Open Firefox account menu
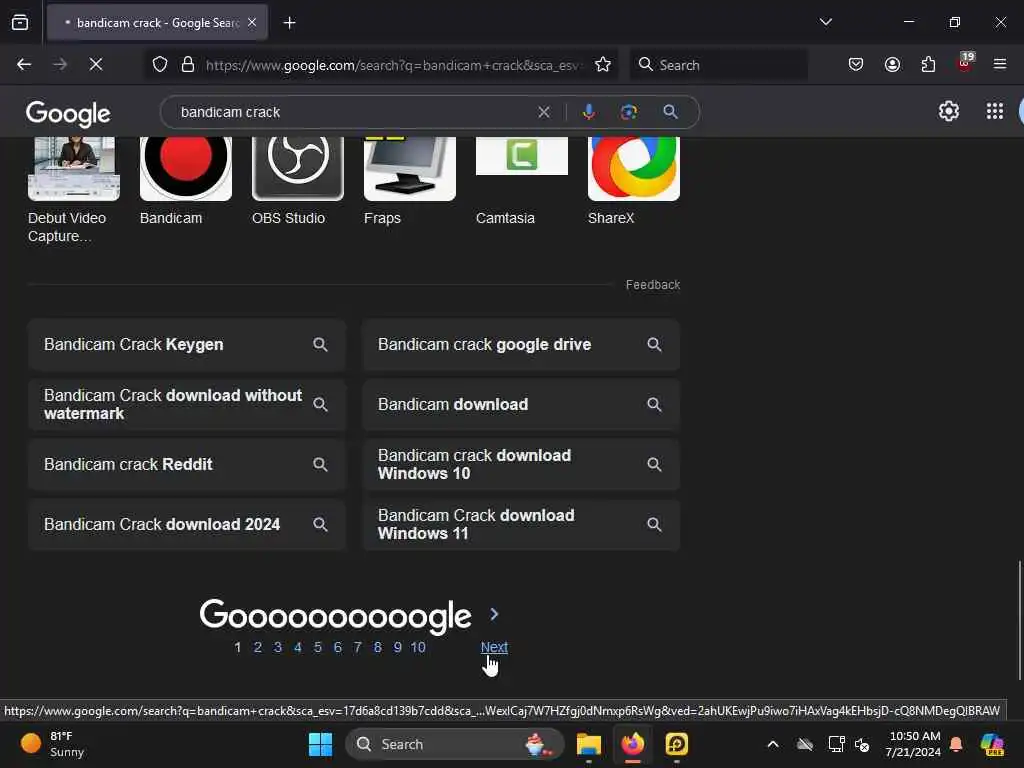Image resolution: width=1024 pixels, height=768 pixels. [x=892, y=65]
